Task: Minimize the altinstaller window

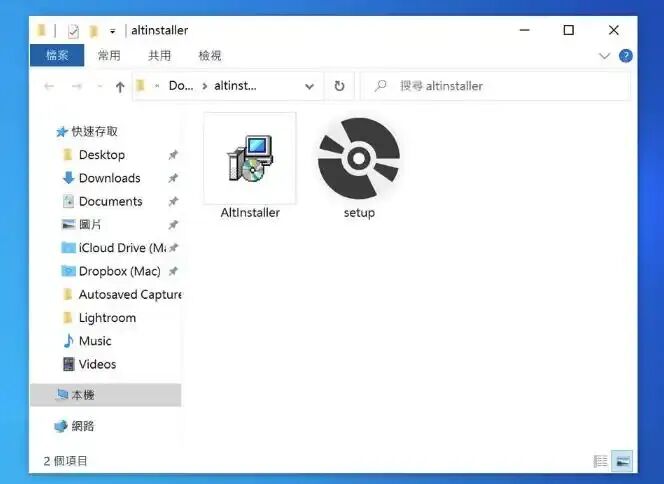Action: pos(524,30)
